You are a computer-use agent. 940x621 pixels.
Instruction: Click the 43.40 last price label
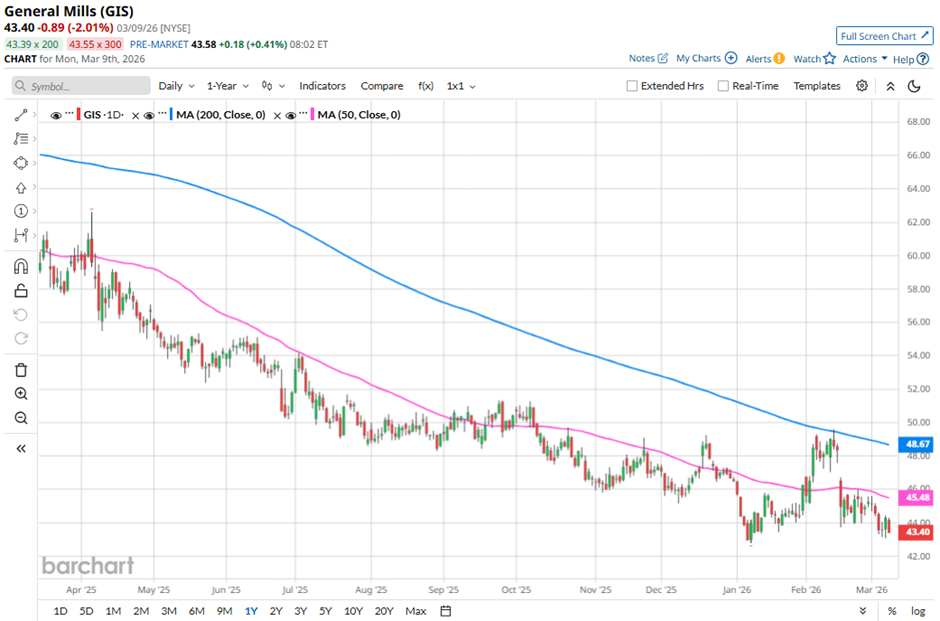pyautogui.click(x=917, y=532)
